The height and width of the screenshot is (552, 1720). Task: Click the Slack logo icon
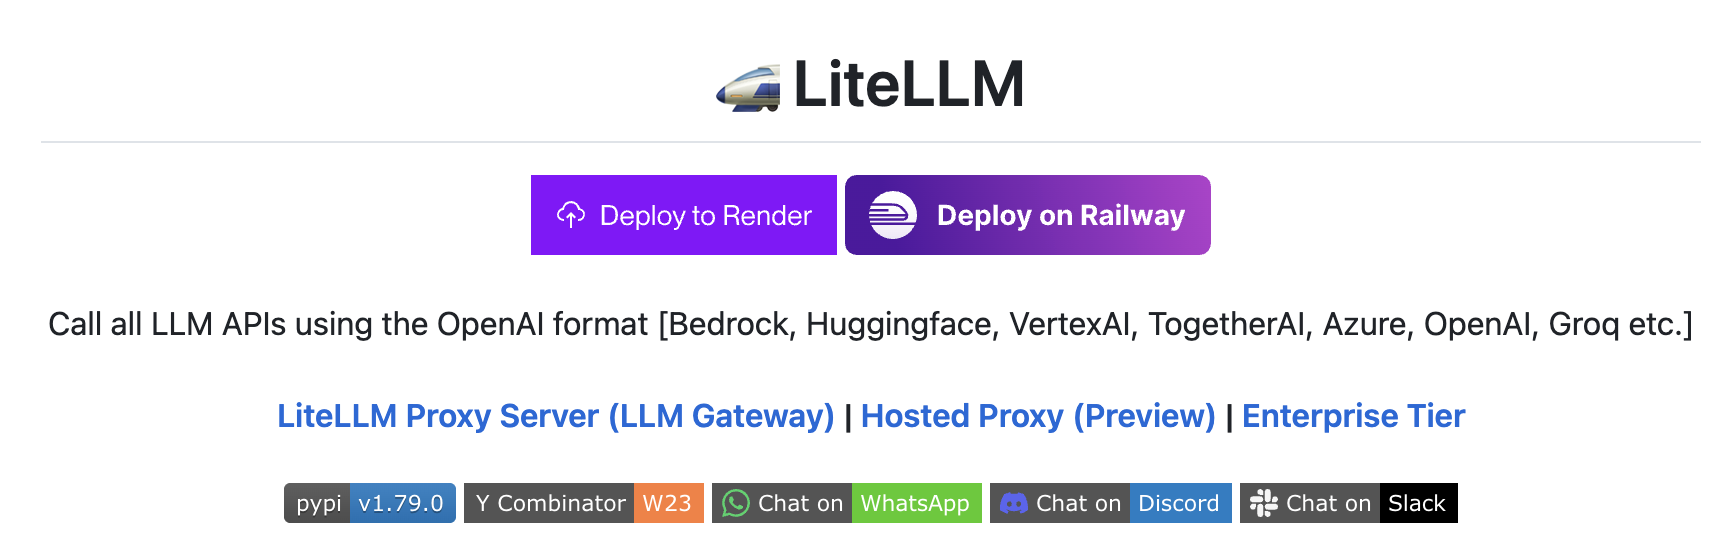tap(1264, 503)
